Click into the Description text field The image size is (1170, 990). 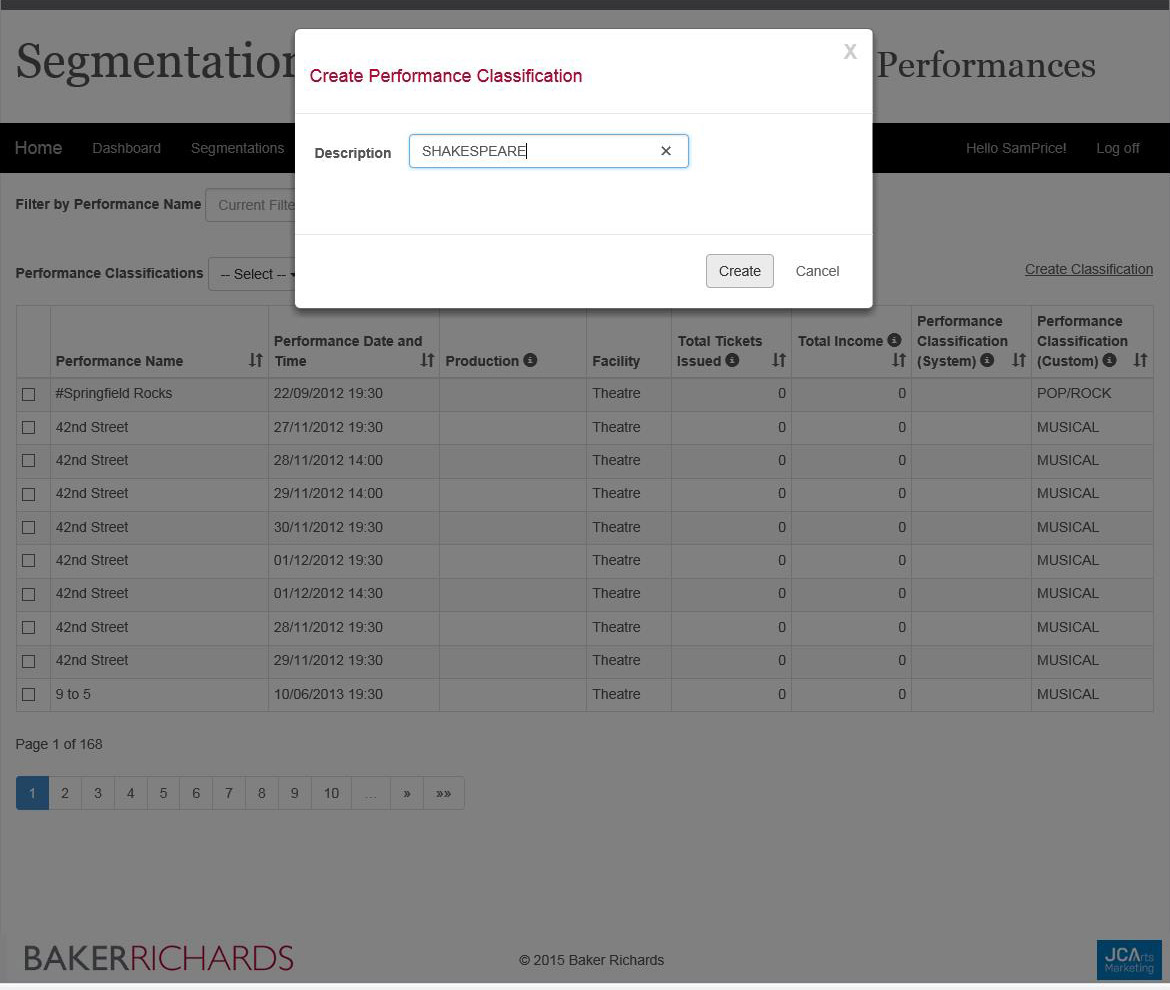click(x=535, y=151)
